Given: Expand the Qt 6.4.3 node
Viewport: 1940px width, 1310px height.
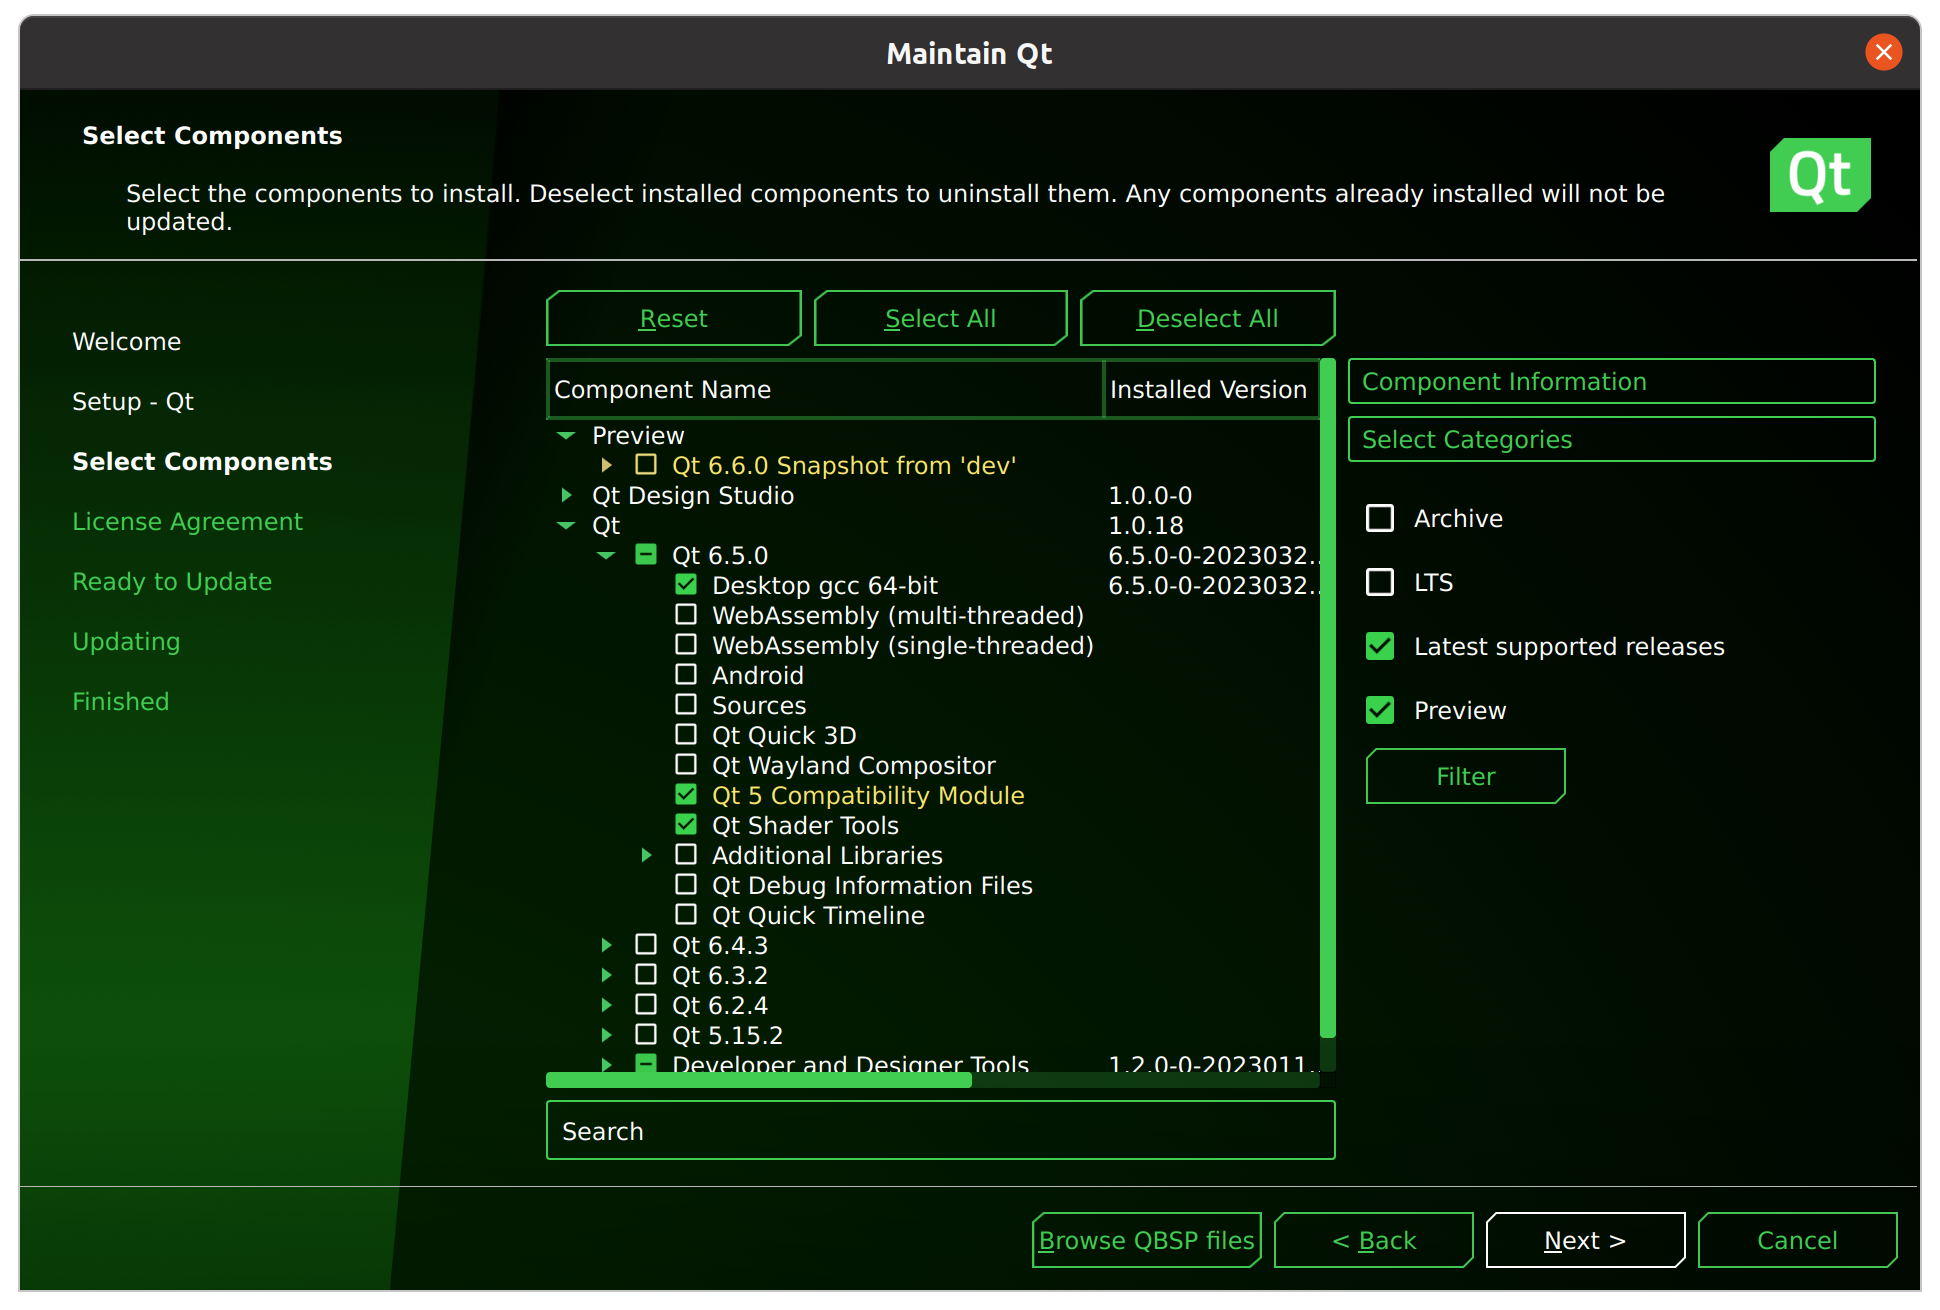Looking at the screenshot, I should (606, 945).
